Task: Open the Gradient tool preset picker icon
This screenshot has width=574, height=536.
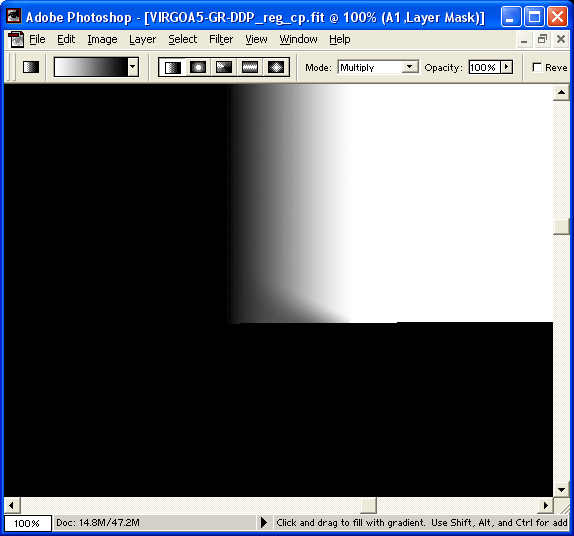Action: point(31,67)
